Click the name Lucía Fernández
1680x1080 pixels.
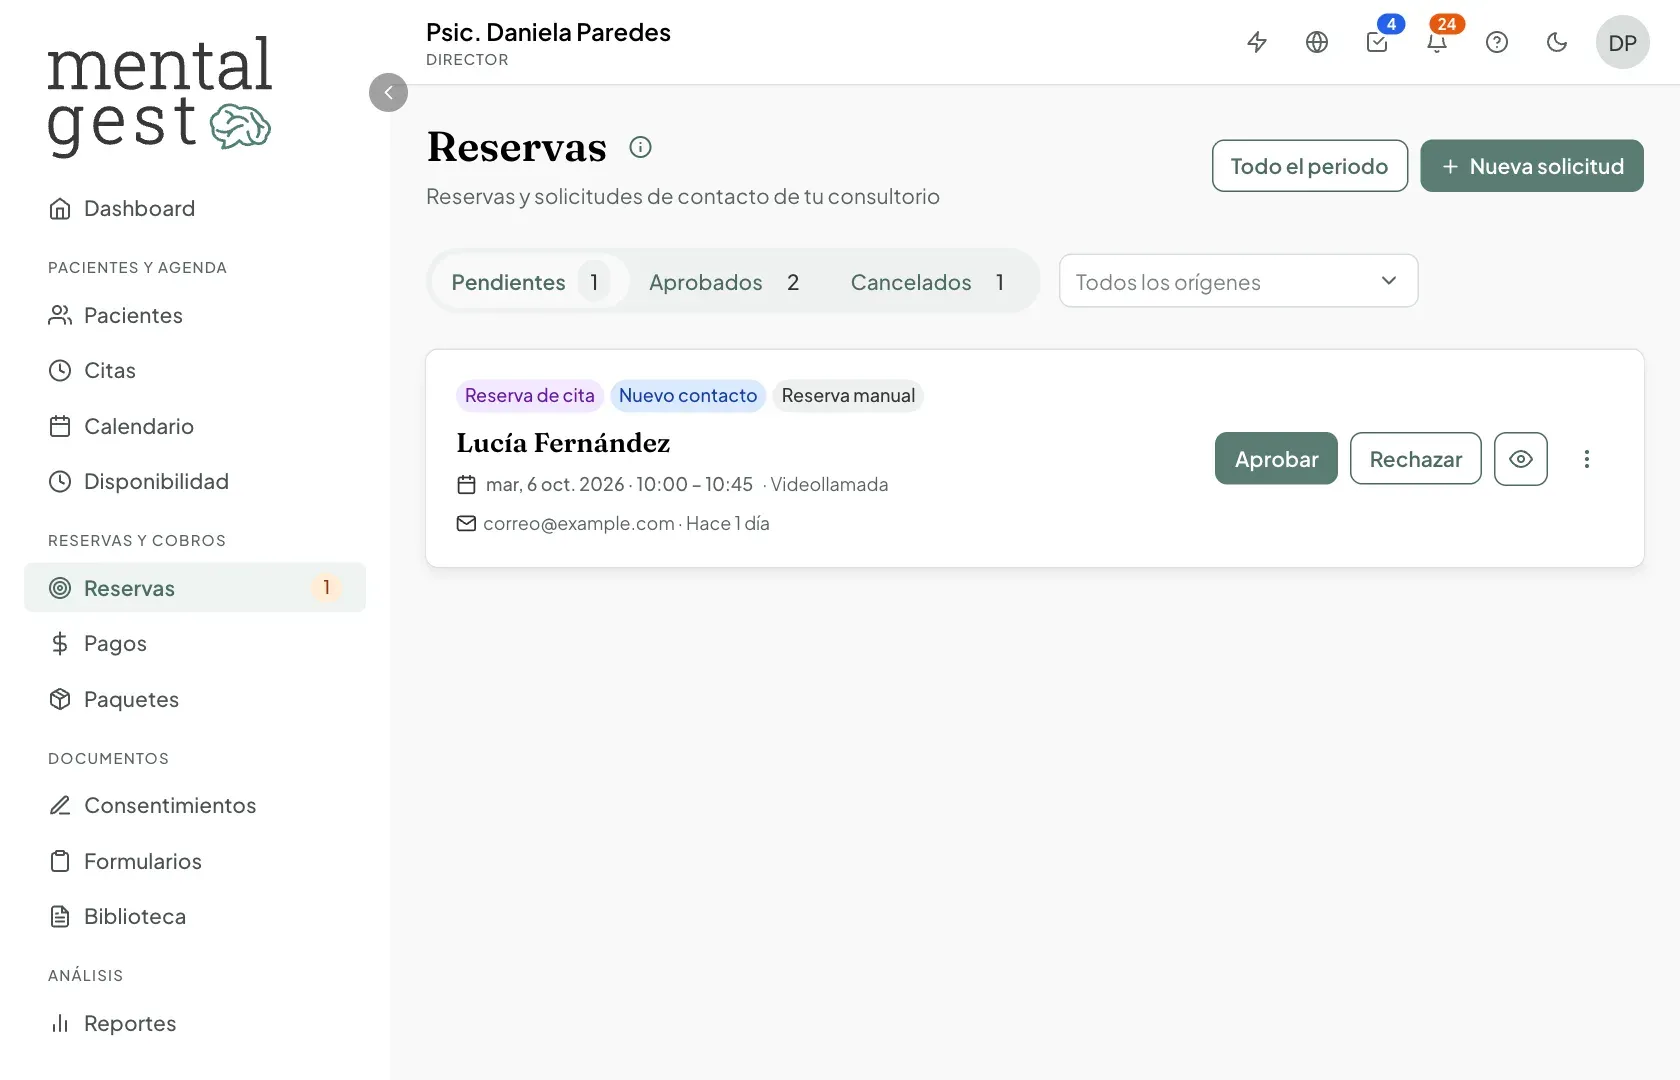(563, 443)
